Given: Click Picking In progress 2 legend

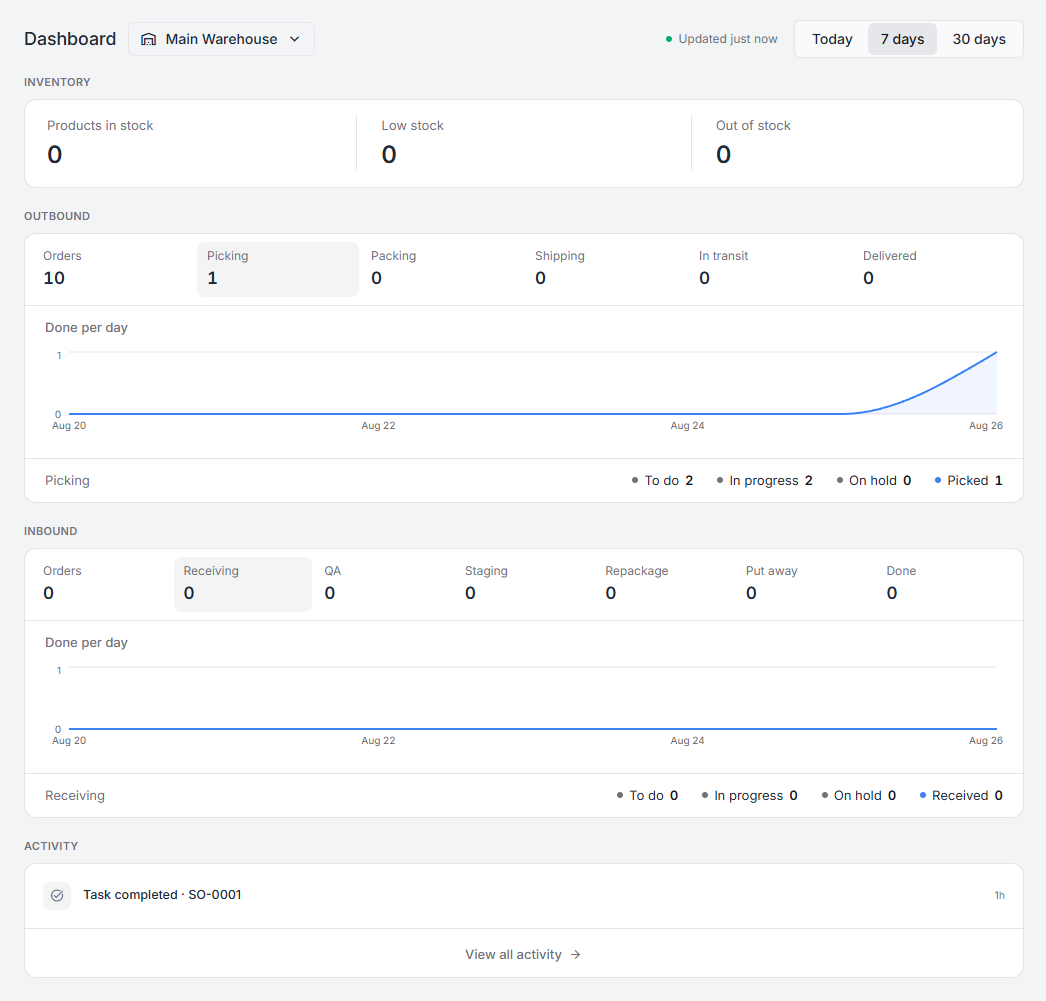Looking at the screenshot, I should pos(764,480).
